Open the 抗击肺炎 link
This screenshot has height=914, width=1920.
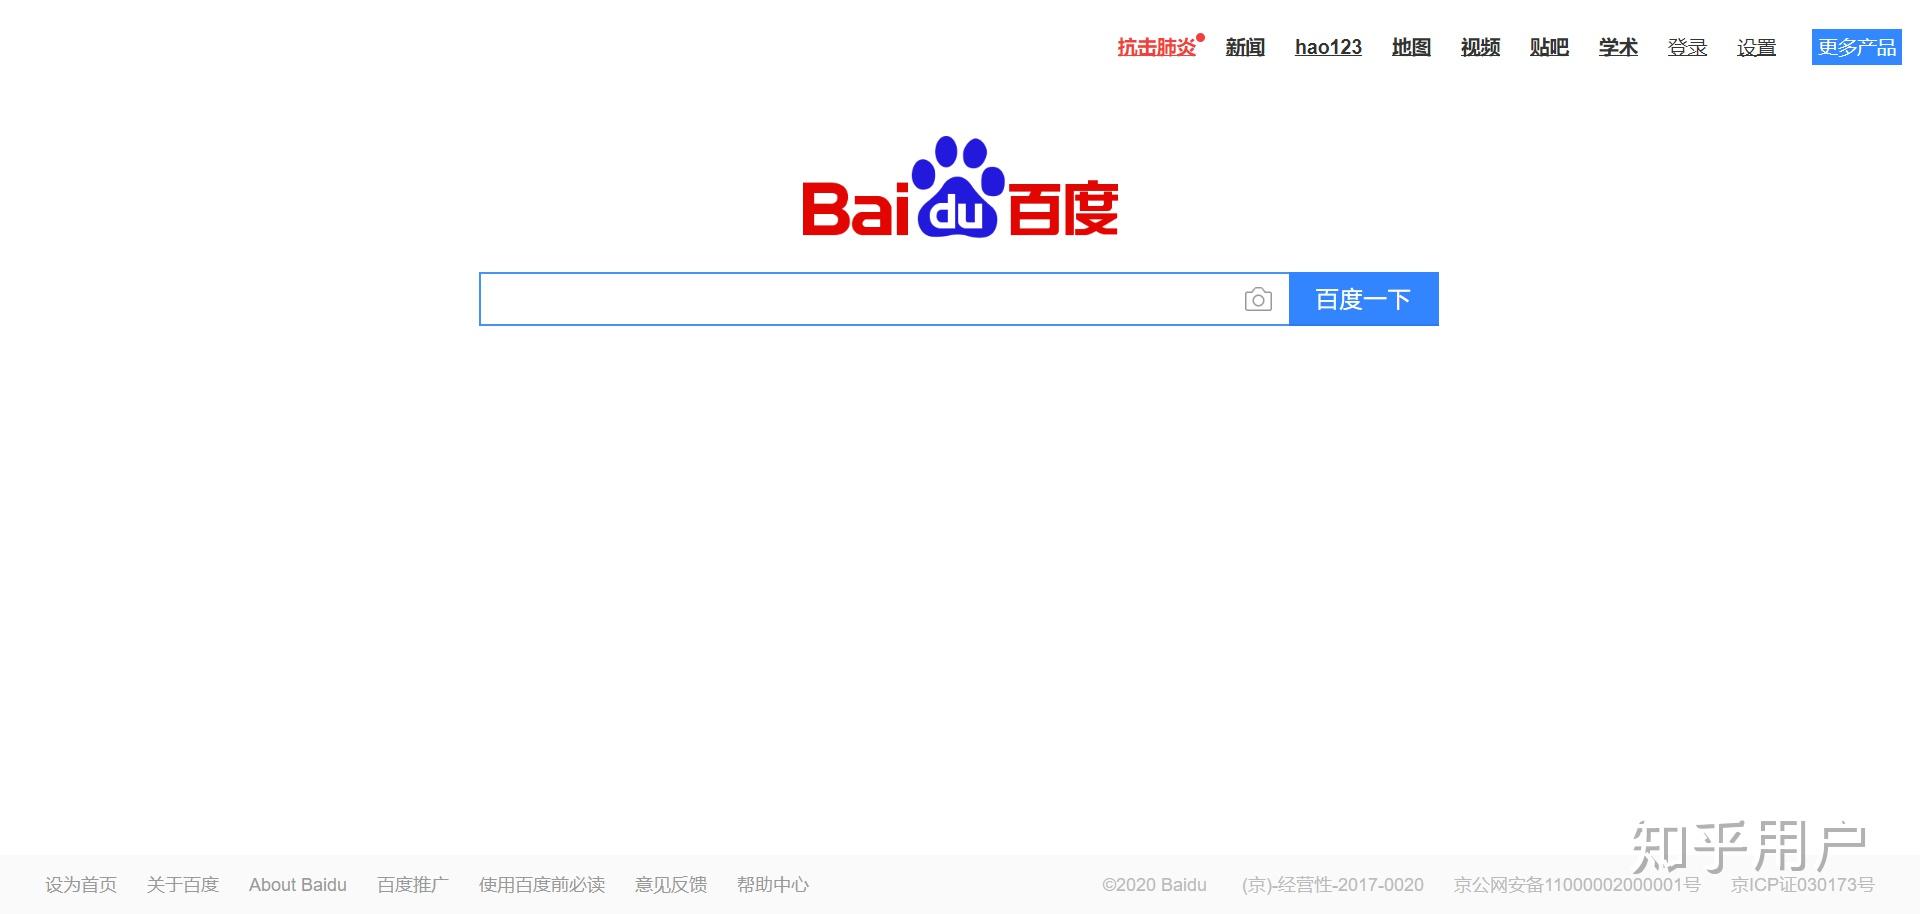point(1157,47)
